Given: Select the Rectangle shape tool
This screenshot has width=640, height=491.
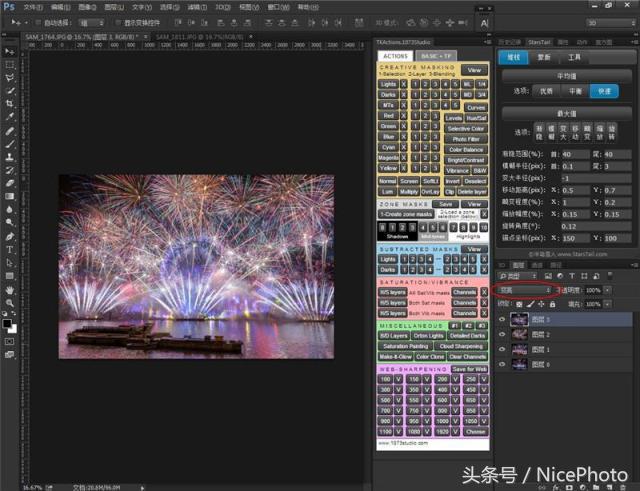Looking at the screenshot, I should pos(9,276).
